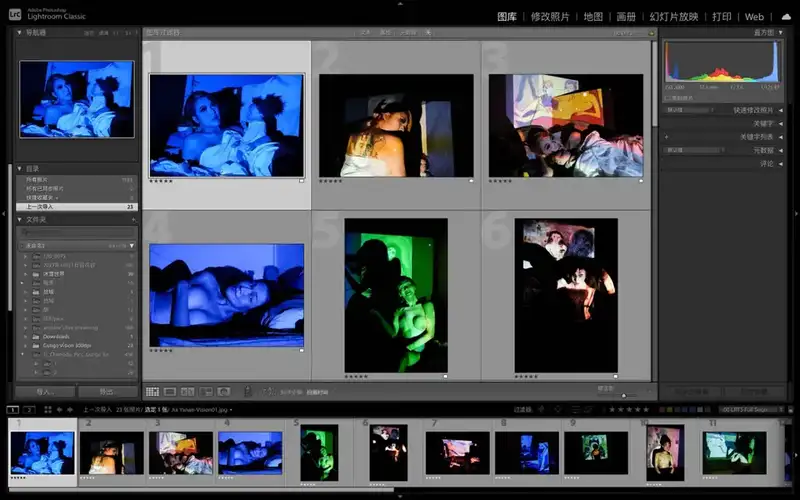Go back with filmstrip left arrow
Screen dimensions: 800x500
coord(59,410)
